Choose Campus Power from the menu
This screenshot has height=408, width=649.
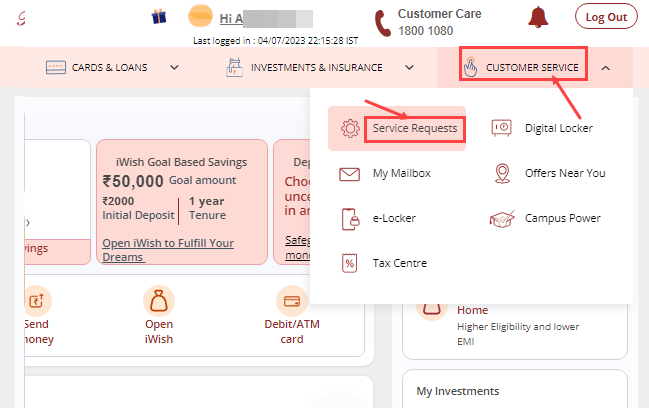click(562, 218)
